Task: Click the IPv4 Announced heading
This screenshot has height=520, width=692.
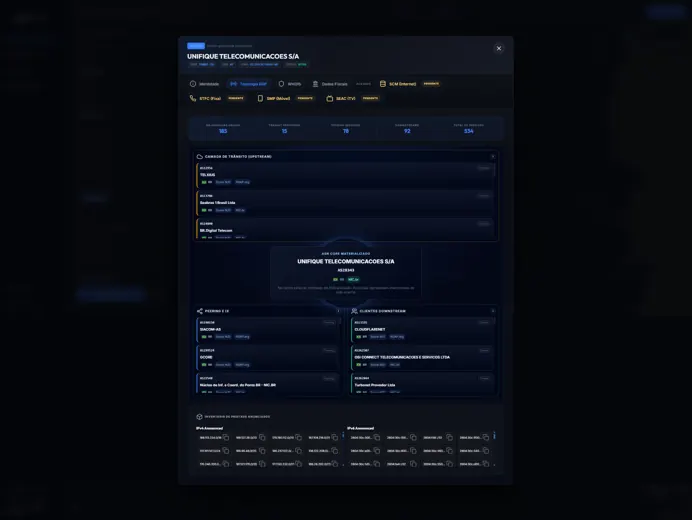Action: pyautogui.click(x=210, y=428)
